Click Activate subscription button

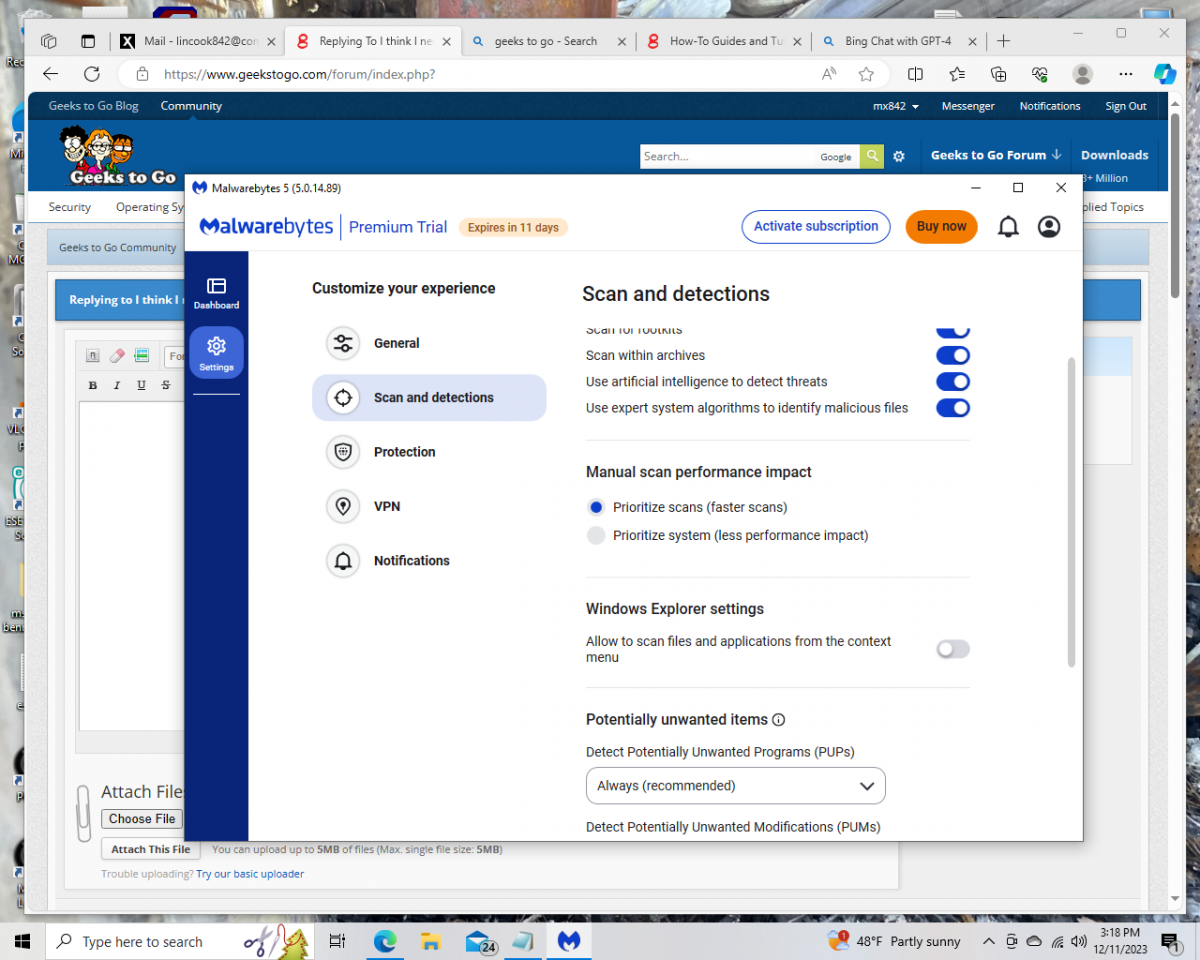click(816, 227)
